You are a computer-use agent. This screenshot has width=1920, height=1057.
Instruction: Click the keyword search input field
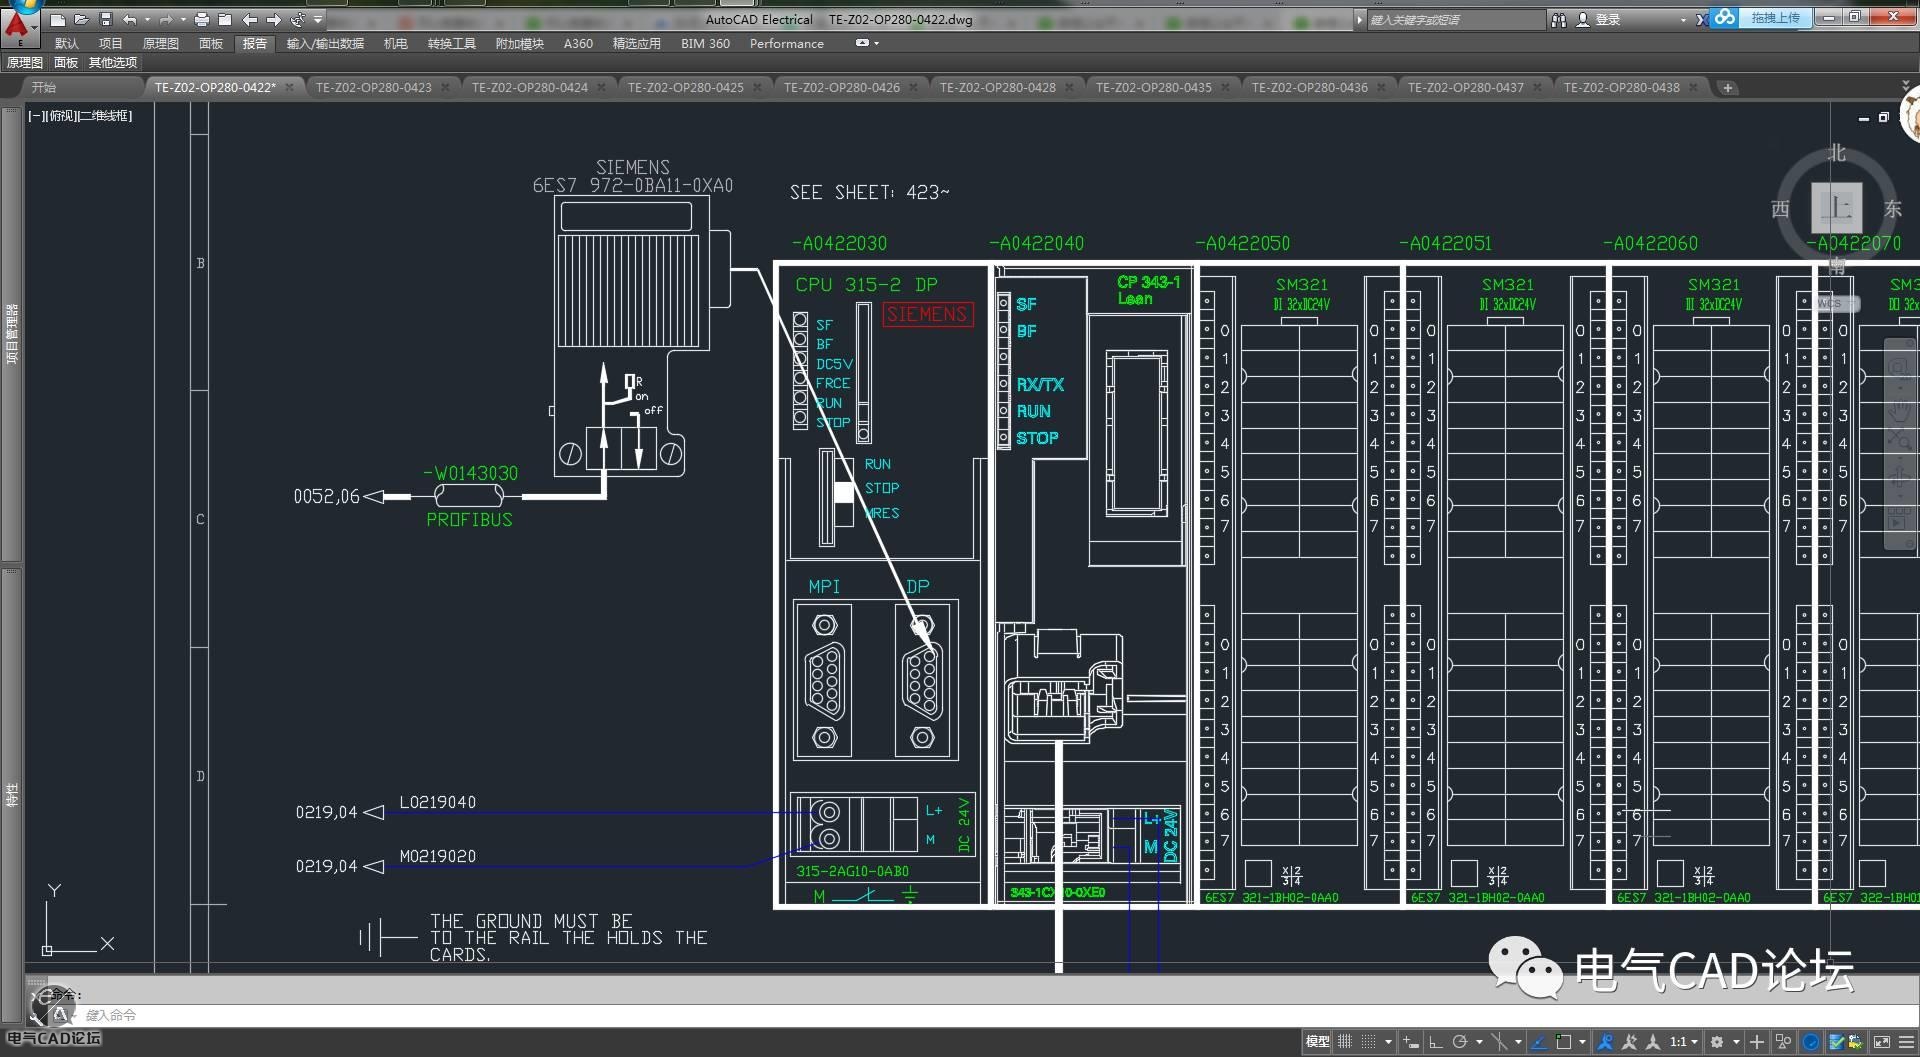1455,20
